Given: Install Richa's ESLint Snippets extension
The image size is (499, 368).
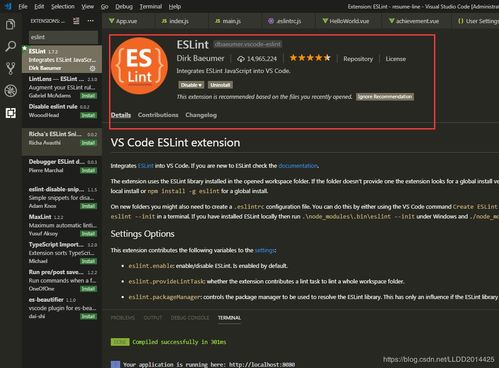Looking at the screenshot, I should click(x=88, y=143).
